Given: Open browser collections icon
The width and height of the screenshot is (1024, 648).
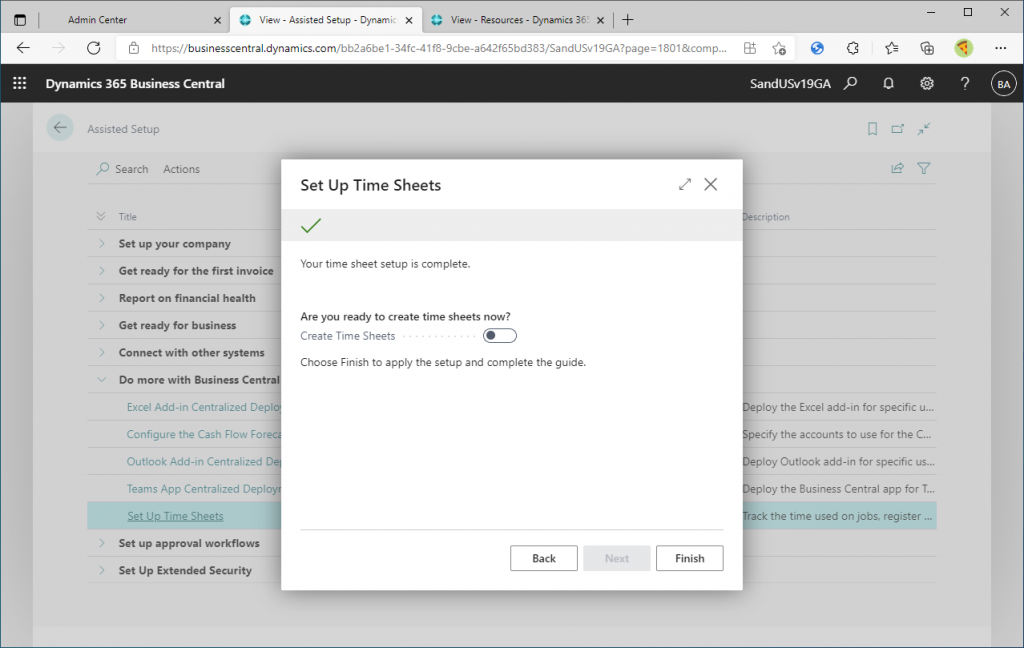Looking at the screenshot, I should (927, 48).
